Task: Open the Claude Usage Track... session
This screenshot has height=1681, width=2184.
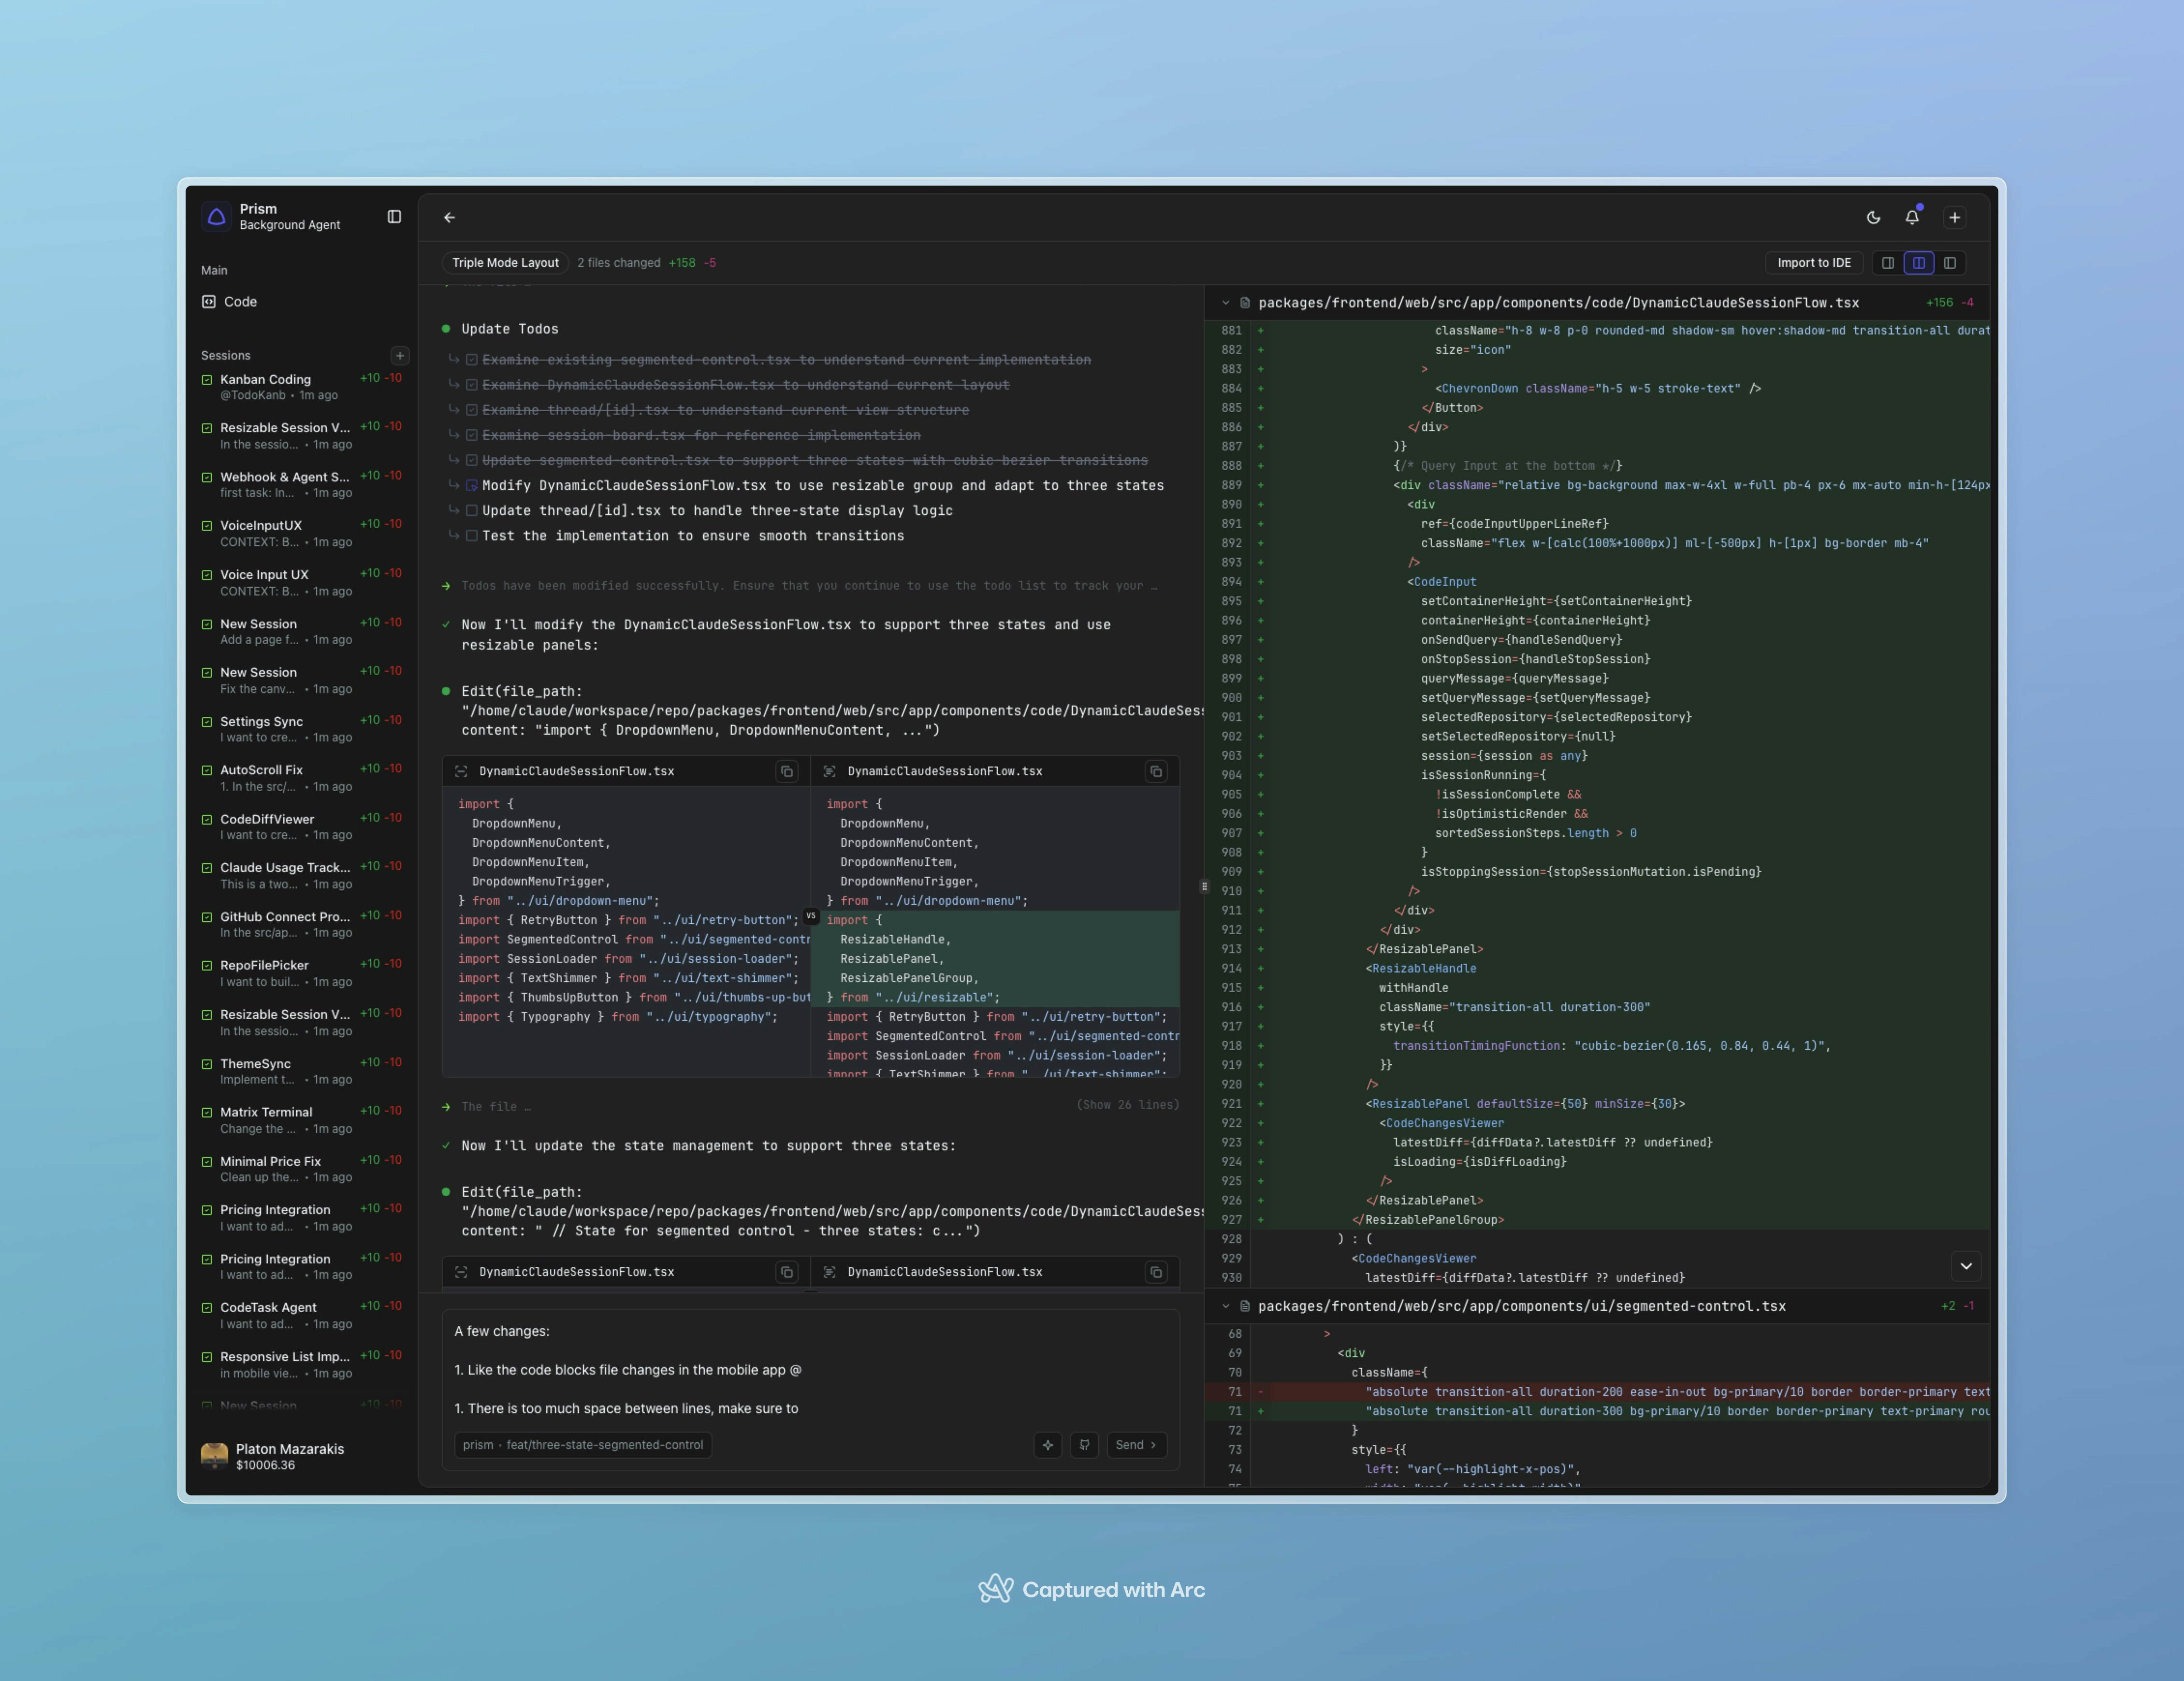Action: (x=302, y=875)
